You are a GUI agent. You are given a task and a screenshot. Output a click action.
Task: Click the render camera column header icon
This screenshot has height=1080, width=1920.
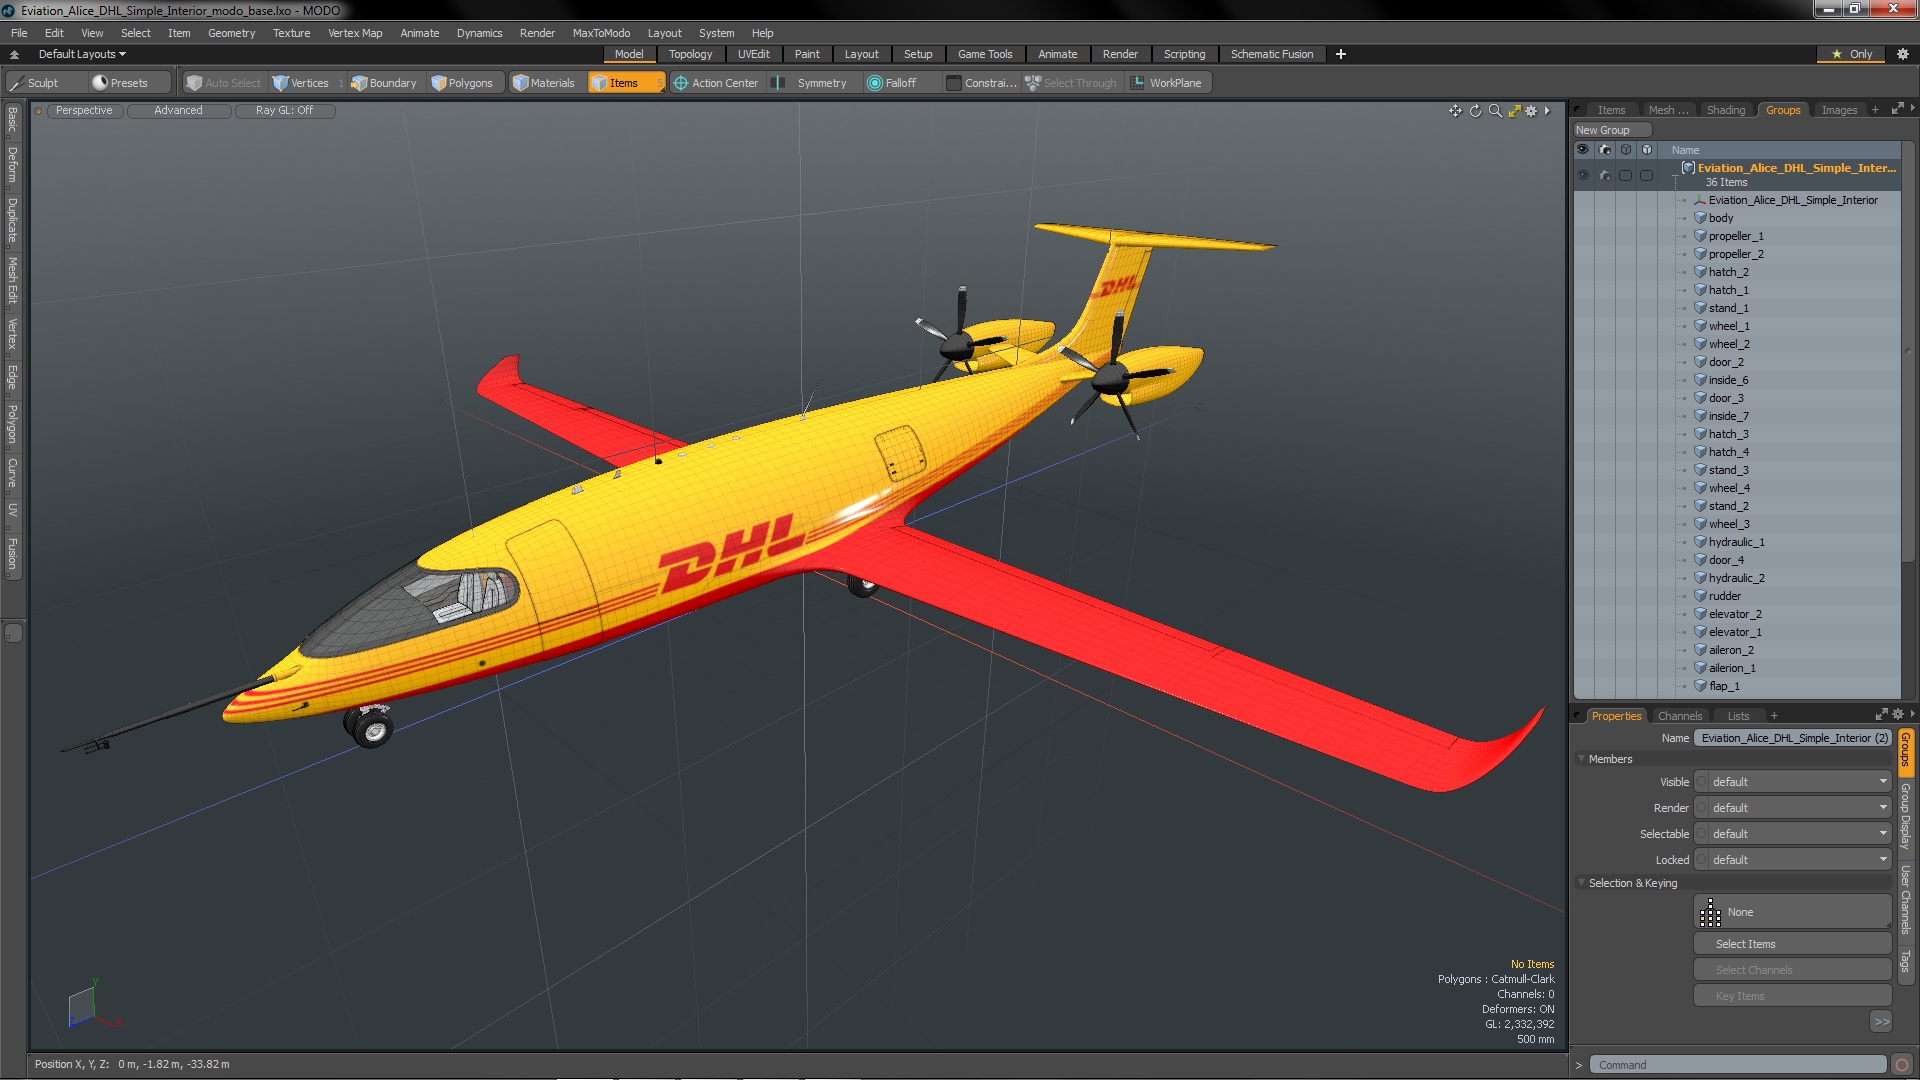1605,150
